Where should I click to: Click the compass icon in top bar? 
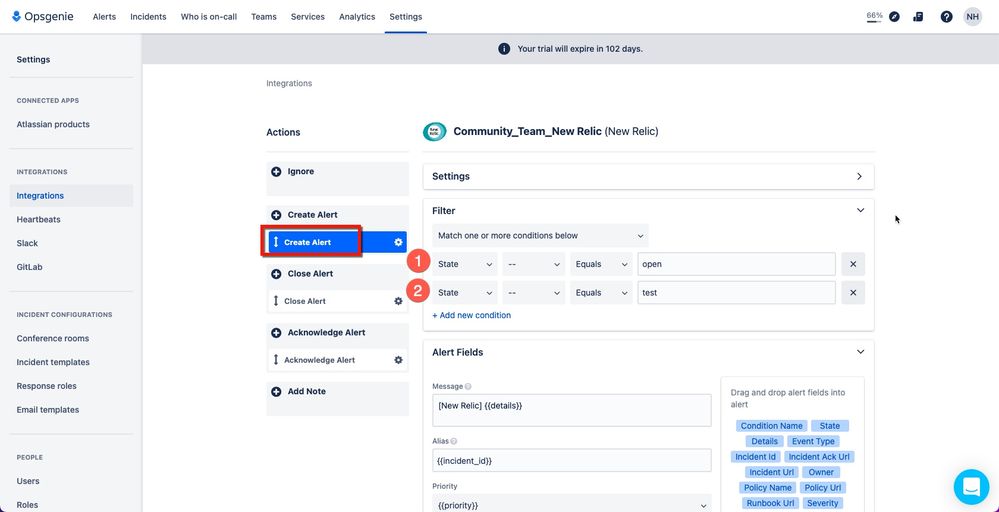pos(895,17)
